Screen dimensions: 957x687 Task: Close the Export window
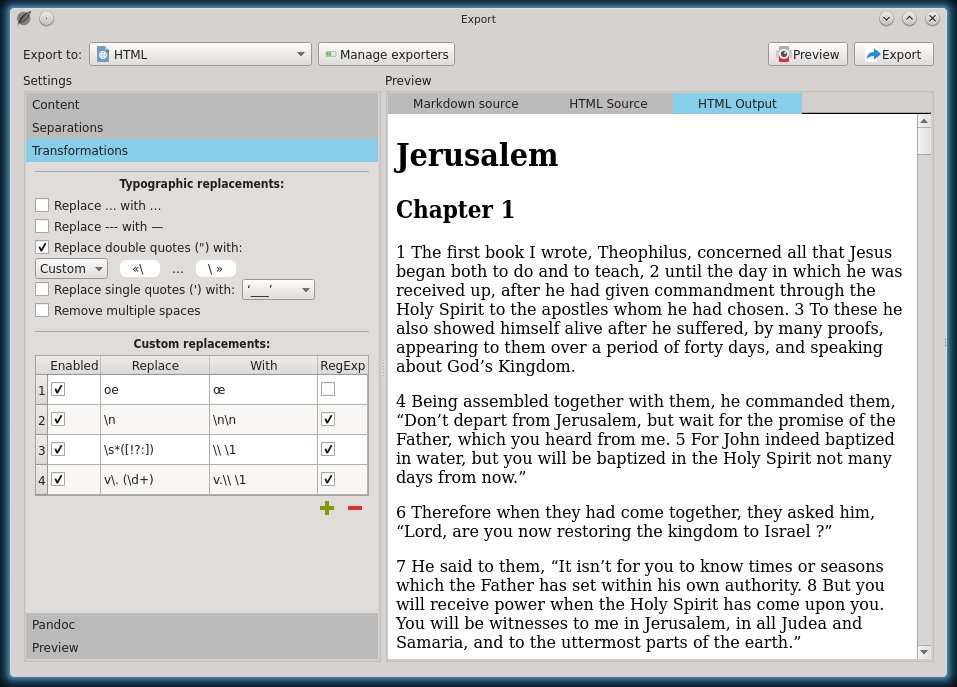[x=932, y=18]
